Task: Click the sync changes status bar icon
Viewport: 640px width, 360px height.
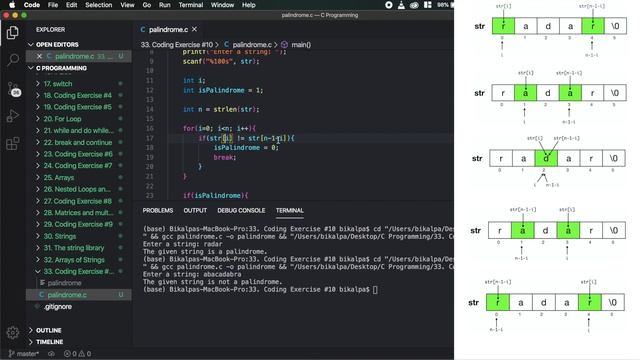Action: coord(51,354)
